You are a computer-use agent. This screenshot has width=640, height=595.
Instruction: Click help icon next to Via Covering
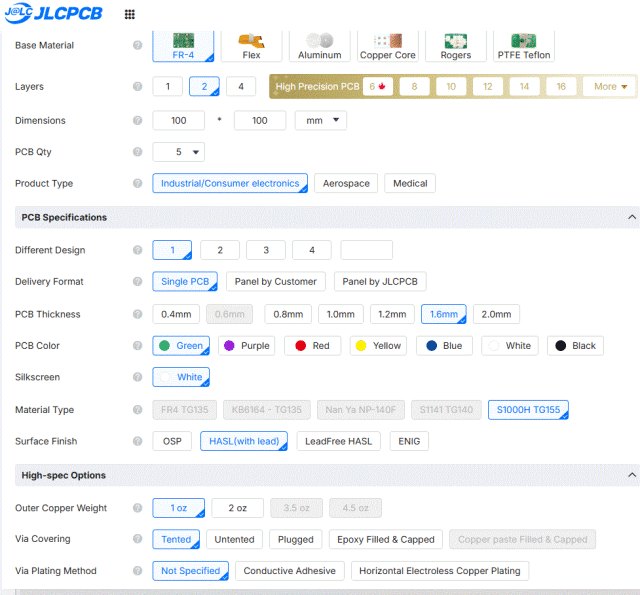138,539
